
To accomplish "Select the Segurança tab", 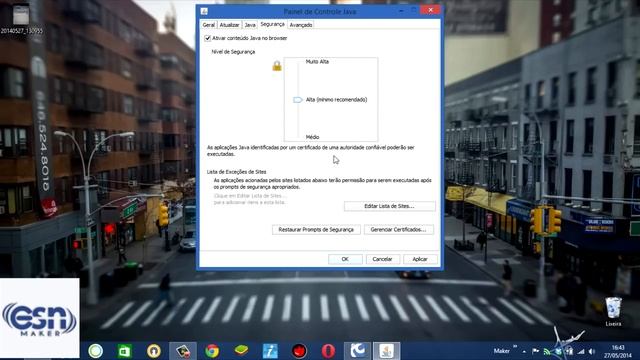I will pyautogui.click(x=272, y=24).
